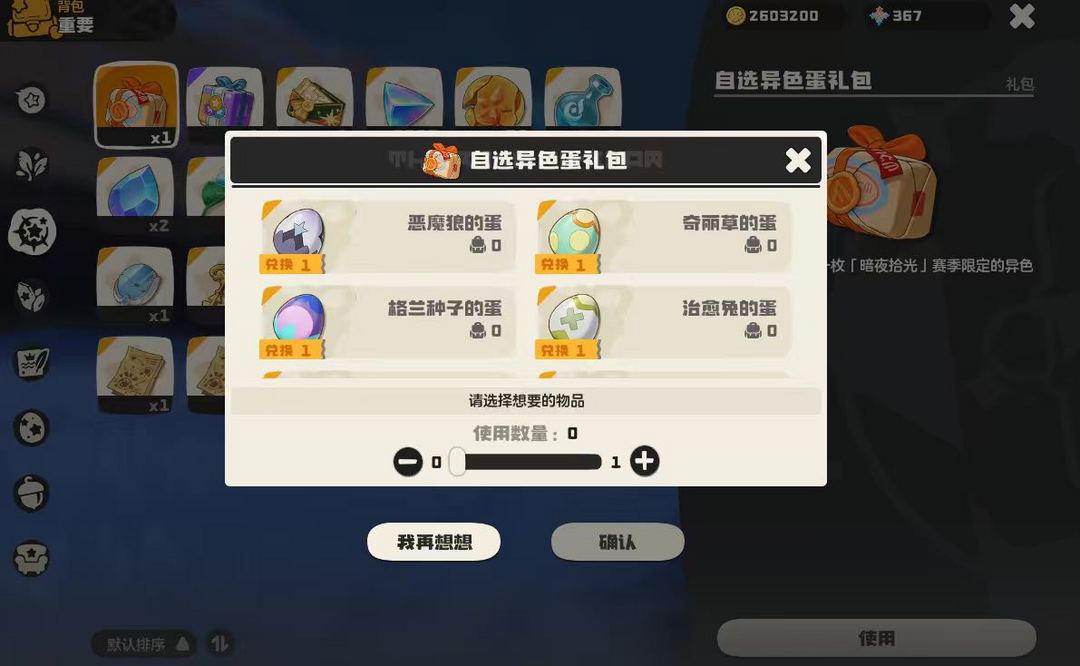Select the 恶魔狼的蛋 egg option

(x=387, y=236)
